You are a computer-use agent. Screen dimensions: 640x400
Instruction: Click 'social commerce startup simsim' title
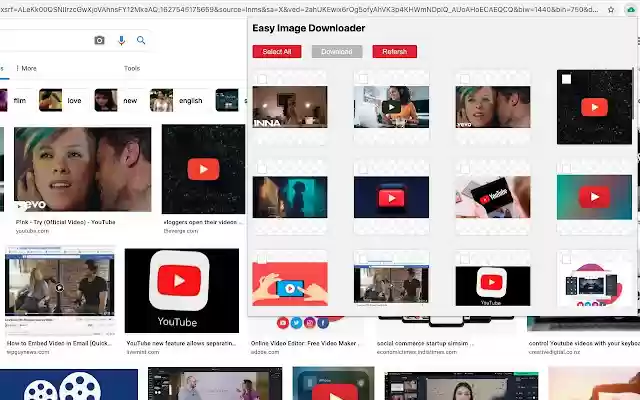pyautogui.click(x=424, y=343)
